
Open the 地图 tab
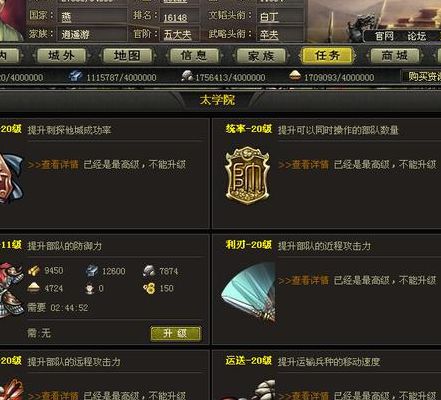pyautogui.click(x=127, y=56)
